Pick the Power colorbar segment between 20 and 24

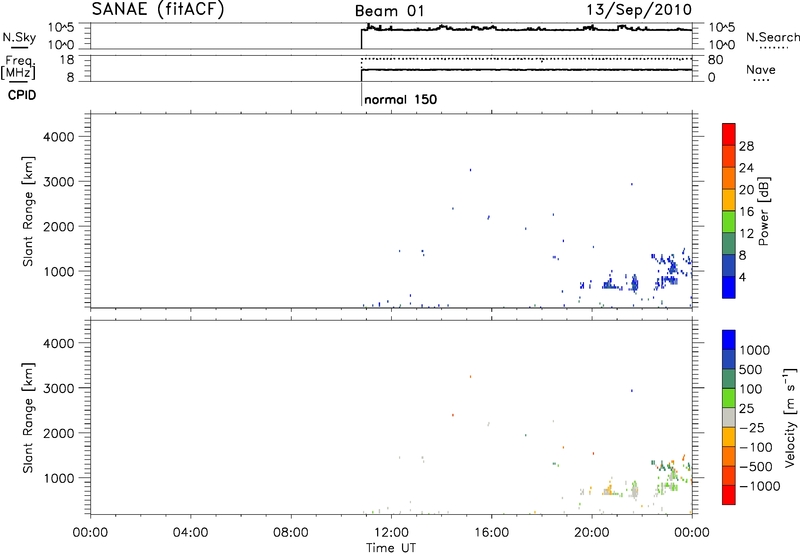(x=729, y=178)
